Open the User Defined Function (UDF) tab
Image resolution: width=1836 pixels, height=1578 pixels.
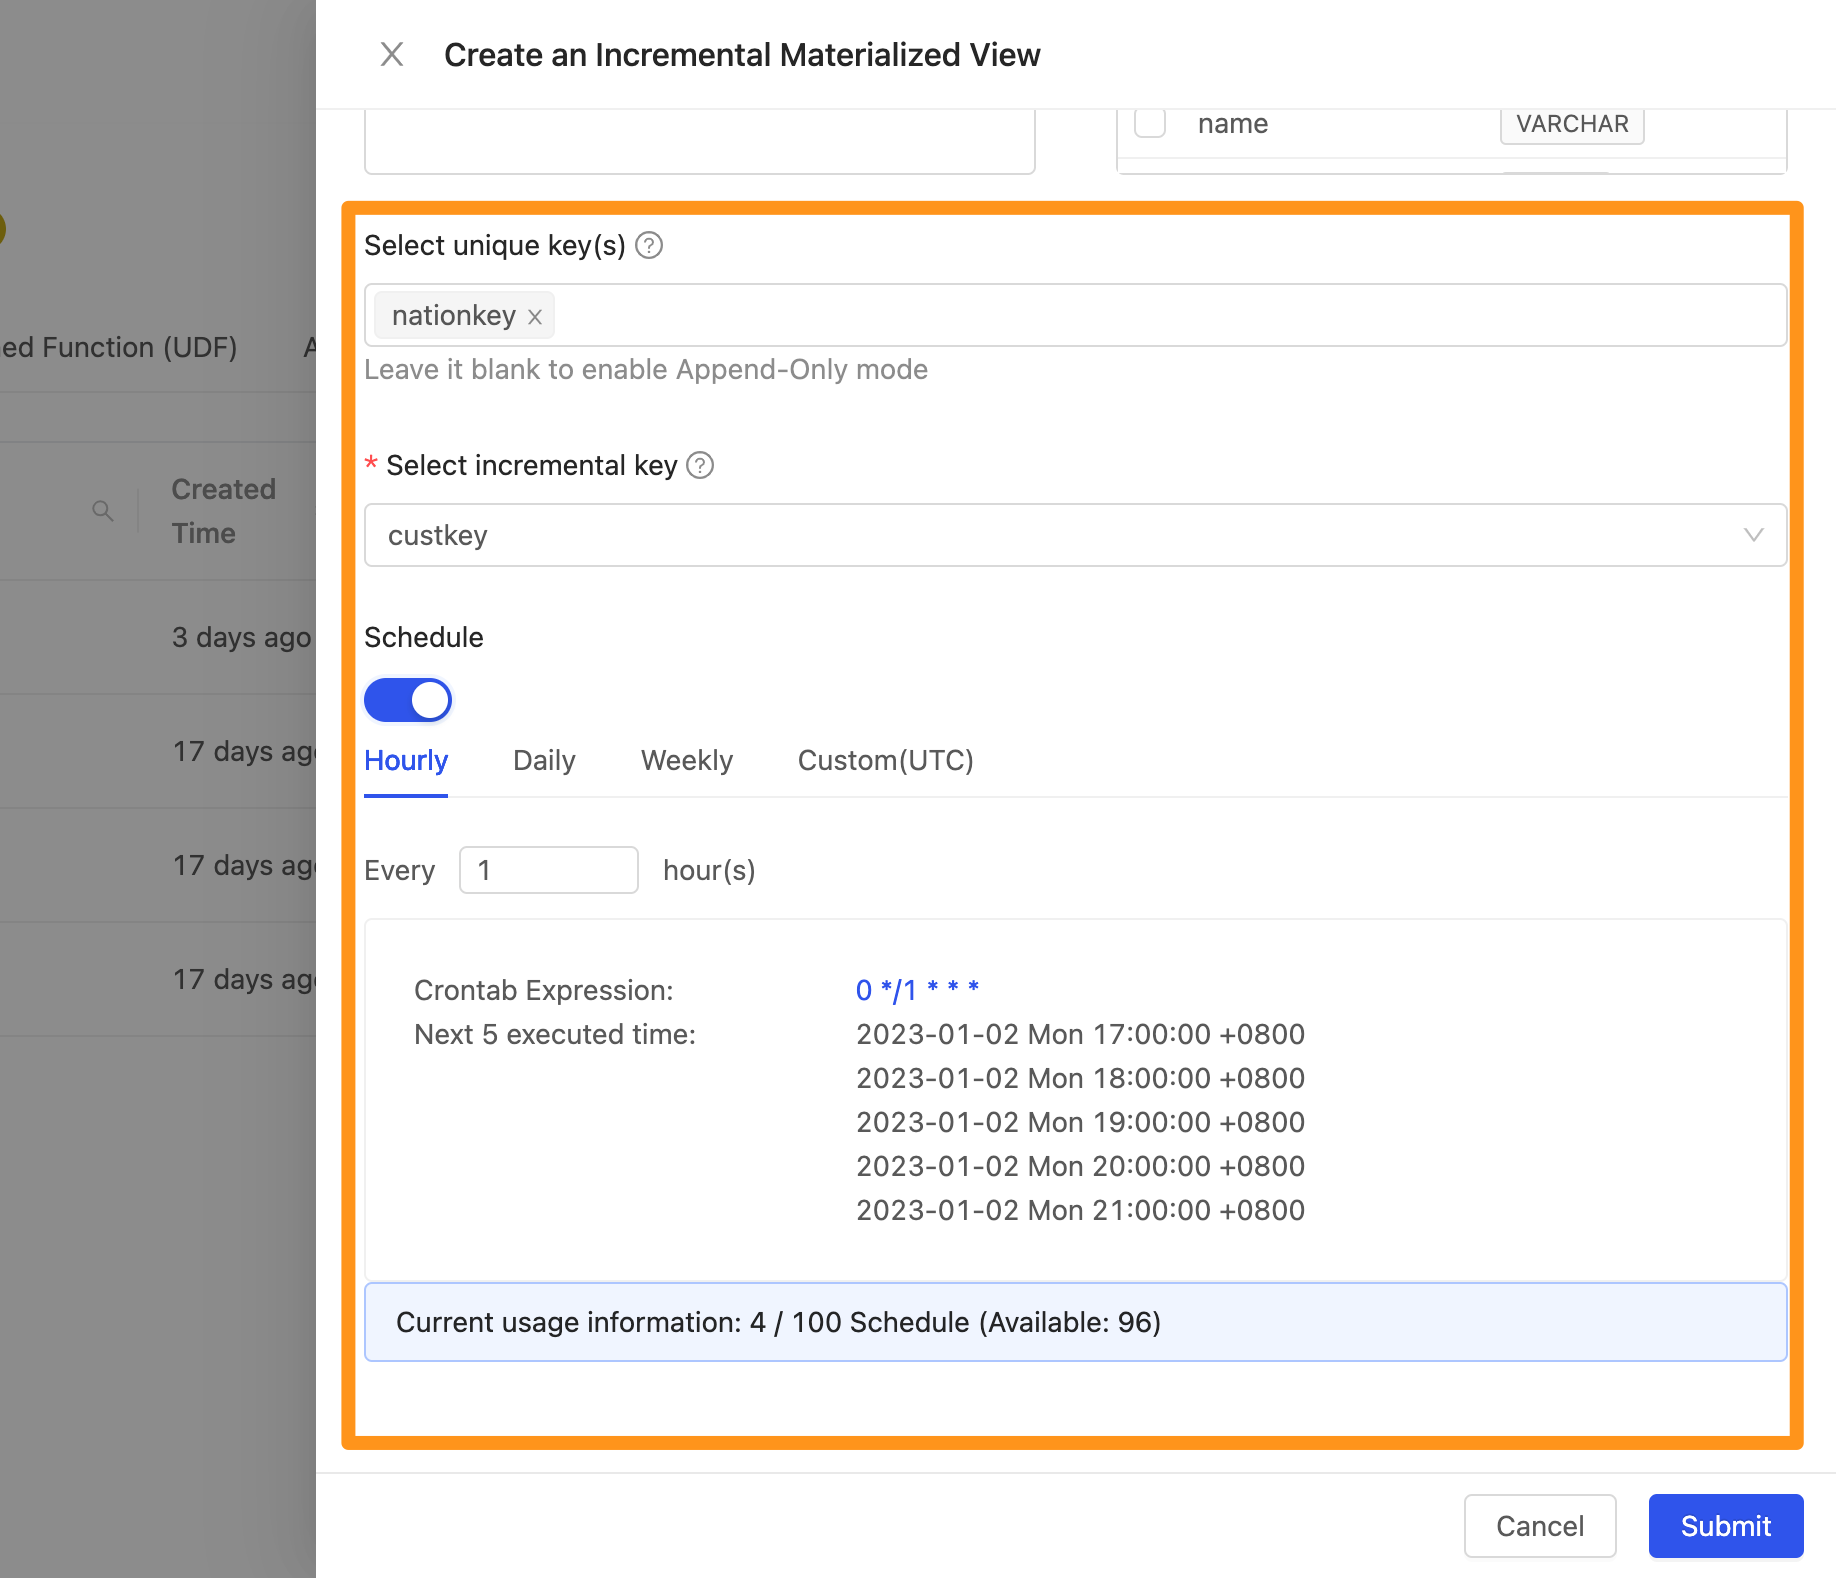click(x=118, y=347)
